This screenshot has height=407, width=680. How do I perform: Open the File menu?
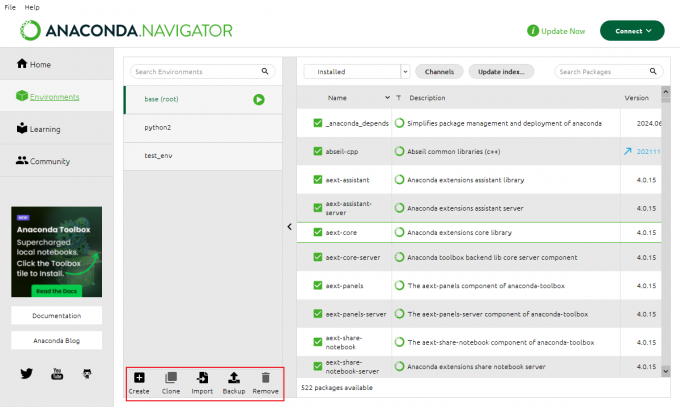pyautogui.click(x=10, y=7)
